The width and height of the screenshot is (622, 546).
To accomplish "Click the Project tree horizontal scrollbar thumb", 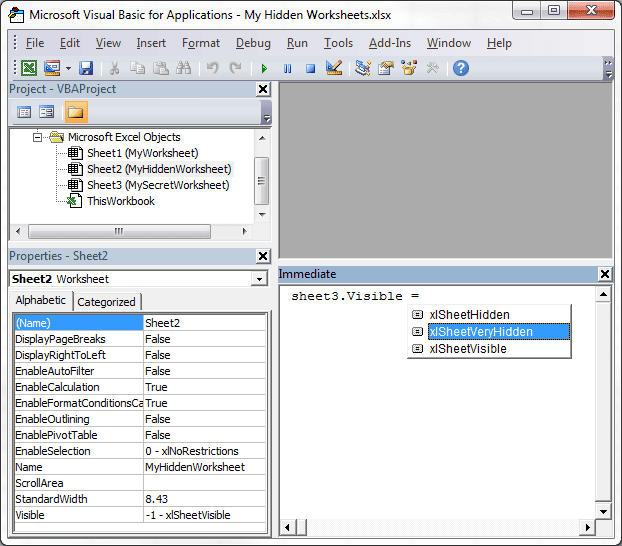I will tap(119, 231).
